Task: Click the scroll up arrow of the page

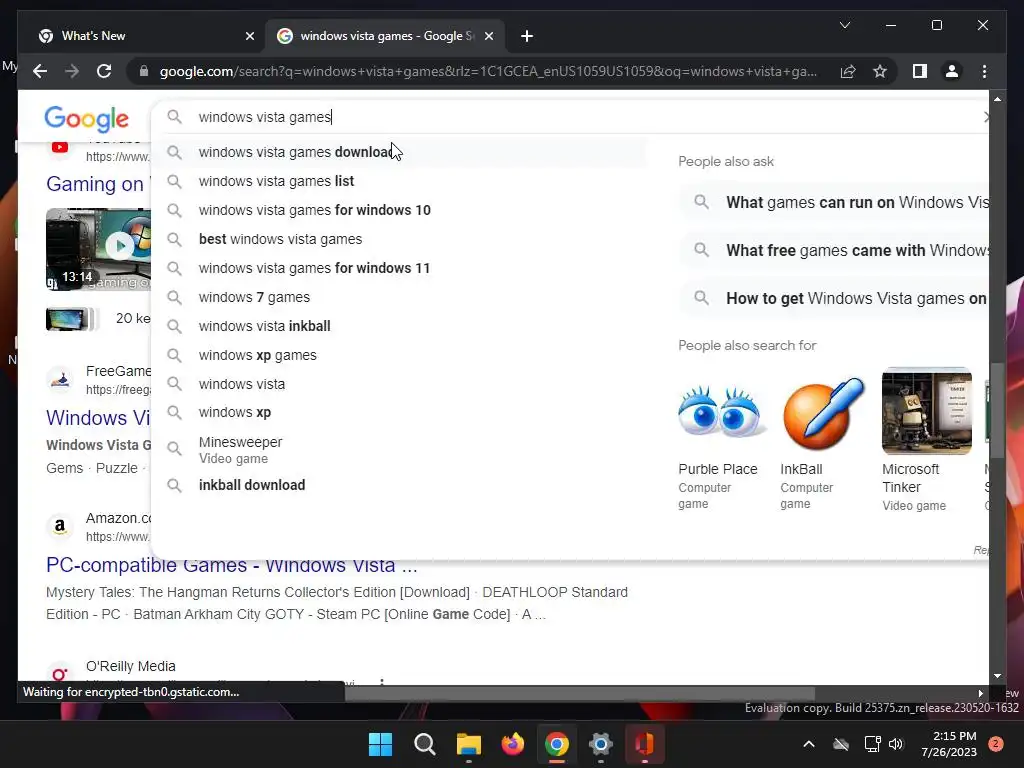Action: (997, 99)
